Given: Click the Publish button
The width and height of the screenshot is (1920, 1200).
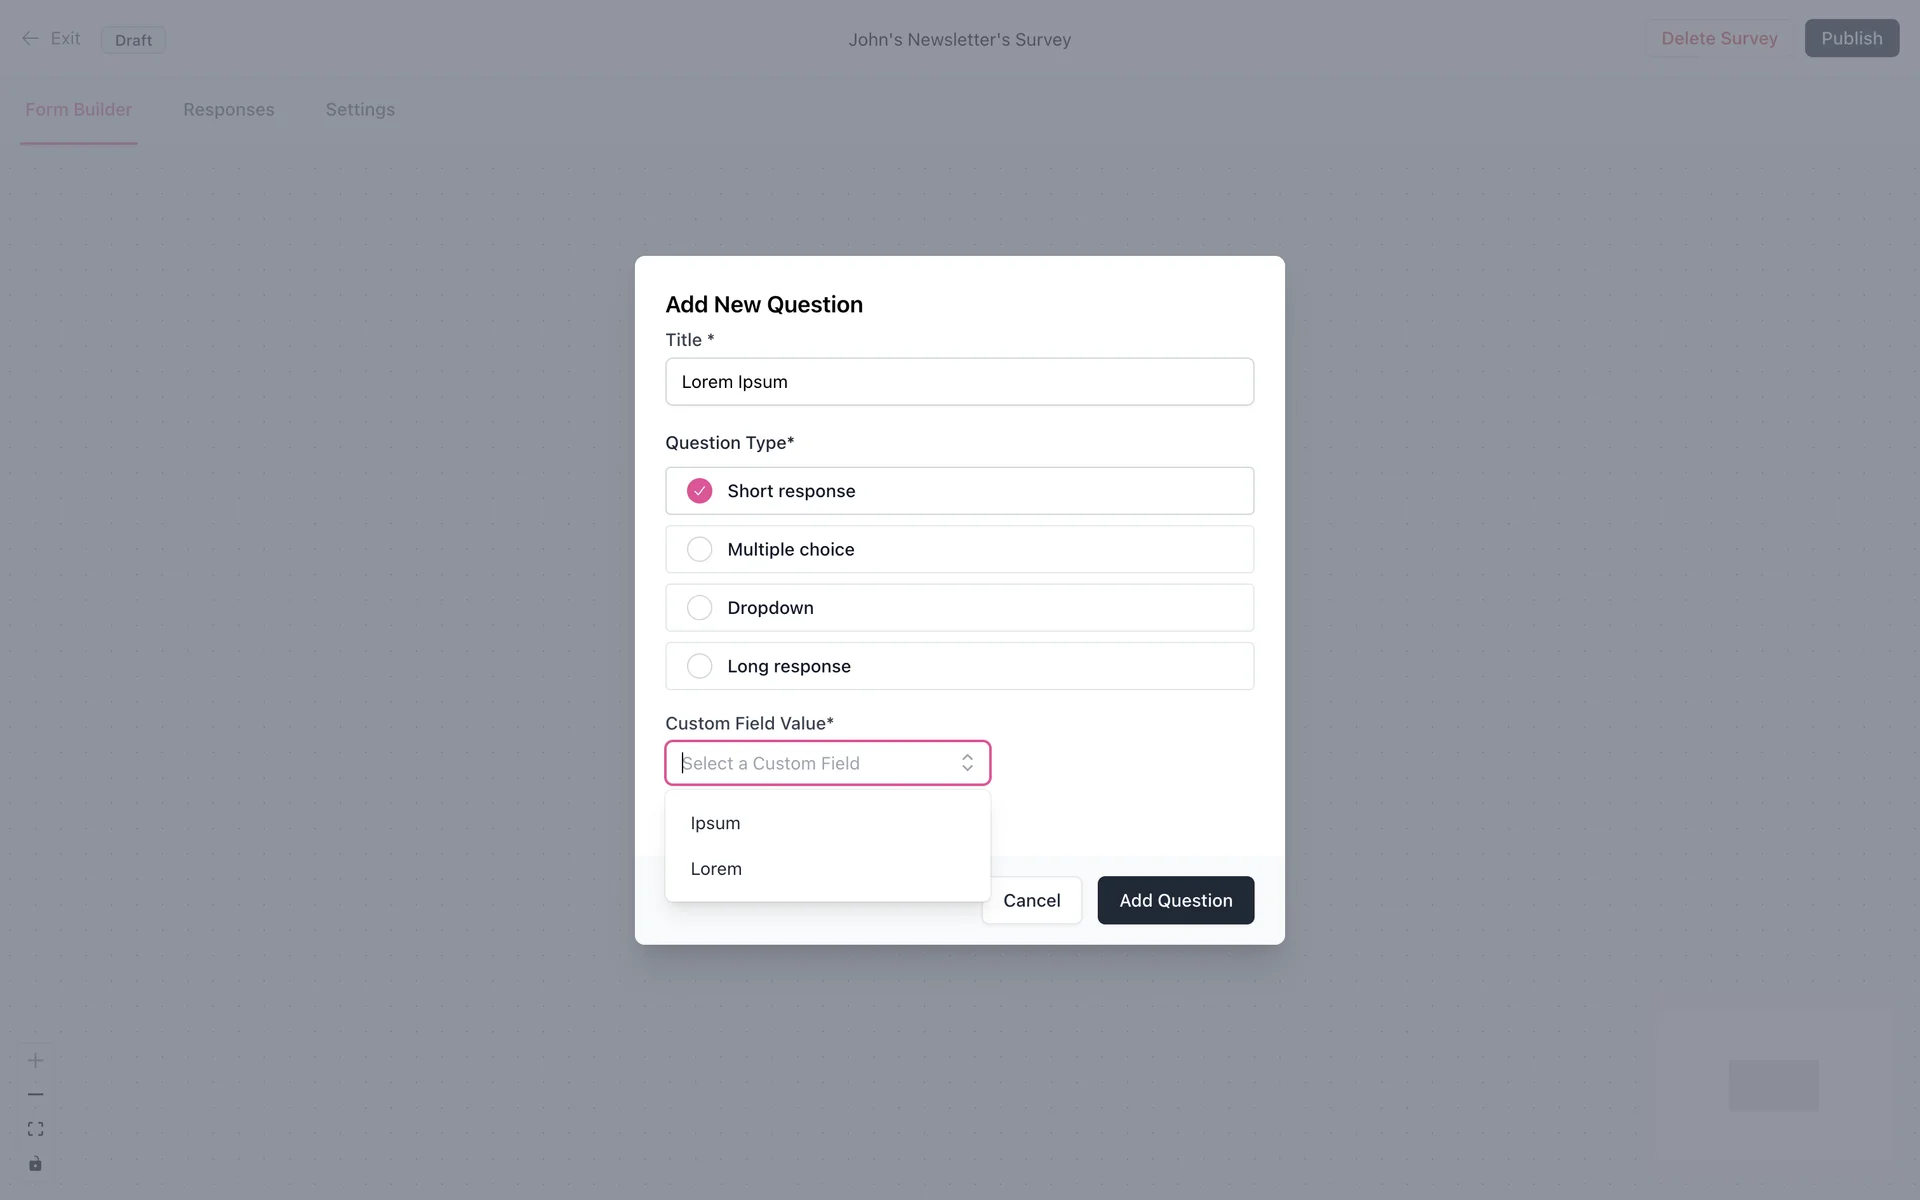Looking at the screenshot, I should coord(1851,38).
